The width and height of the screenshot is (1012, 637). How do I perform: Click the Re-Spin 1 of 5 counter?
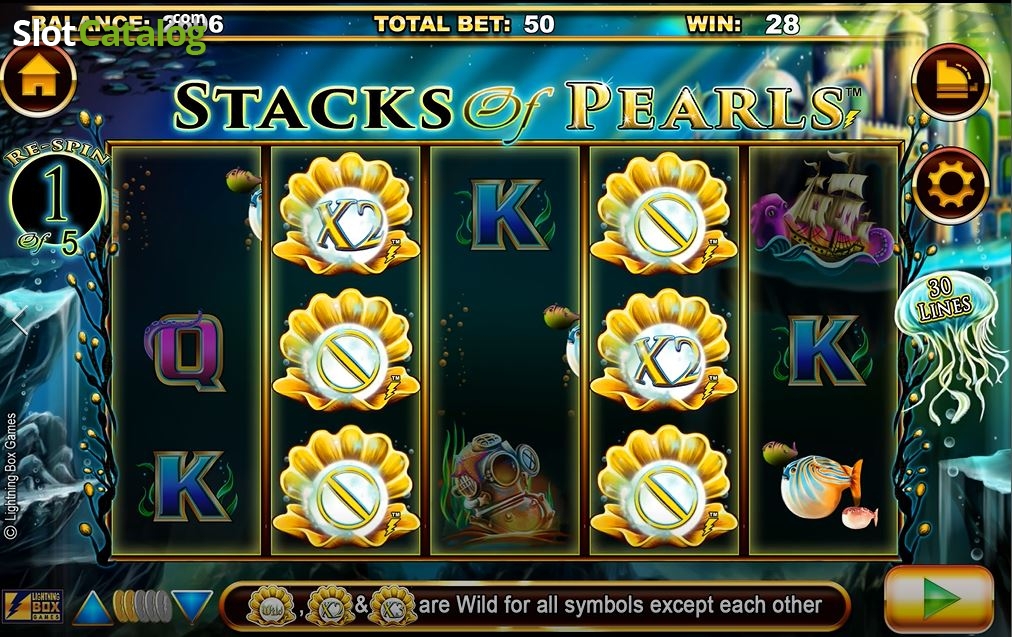(x=56, y=199)
